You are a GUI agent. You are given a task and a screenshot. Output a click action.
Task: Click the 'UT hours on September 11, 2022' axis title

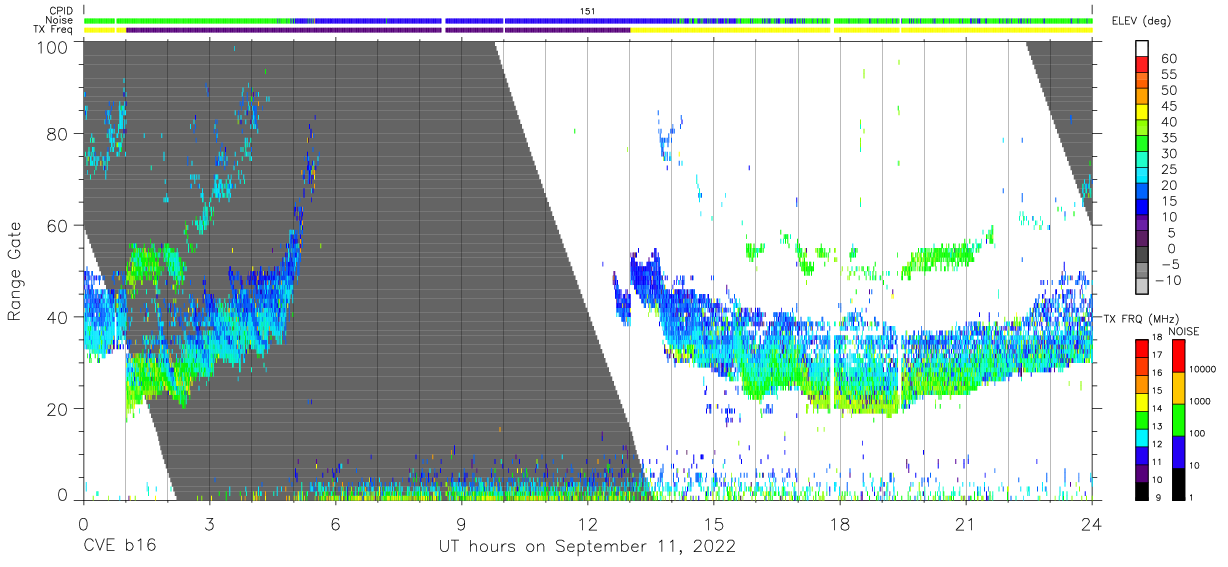click(587, 547)
